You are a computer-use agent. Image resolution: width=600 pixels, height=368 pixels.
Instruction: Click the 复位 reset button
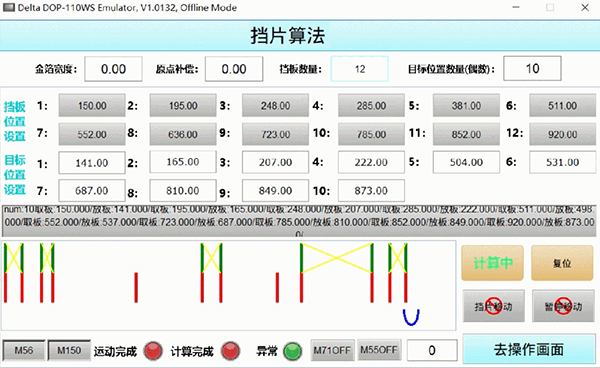562,263
